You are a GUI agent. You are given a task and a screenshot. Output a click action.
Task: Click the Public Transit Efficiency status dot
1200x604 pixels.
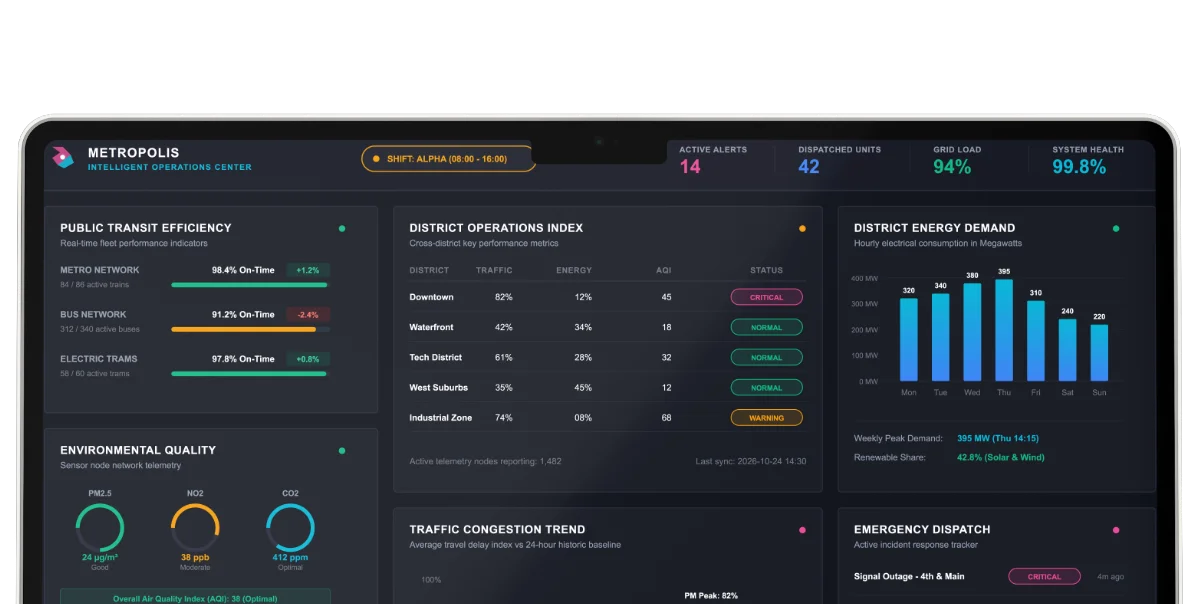[x=342, y=228]
